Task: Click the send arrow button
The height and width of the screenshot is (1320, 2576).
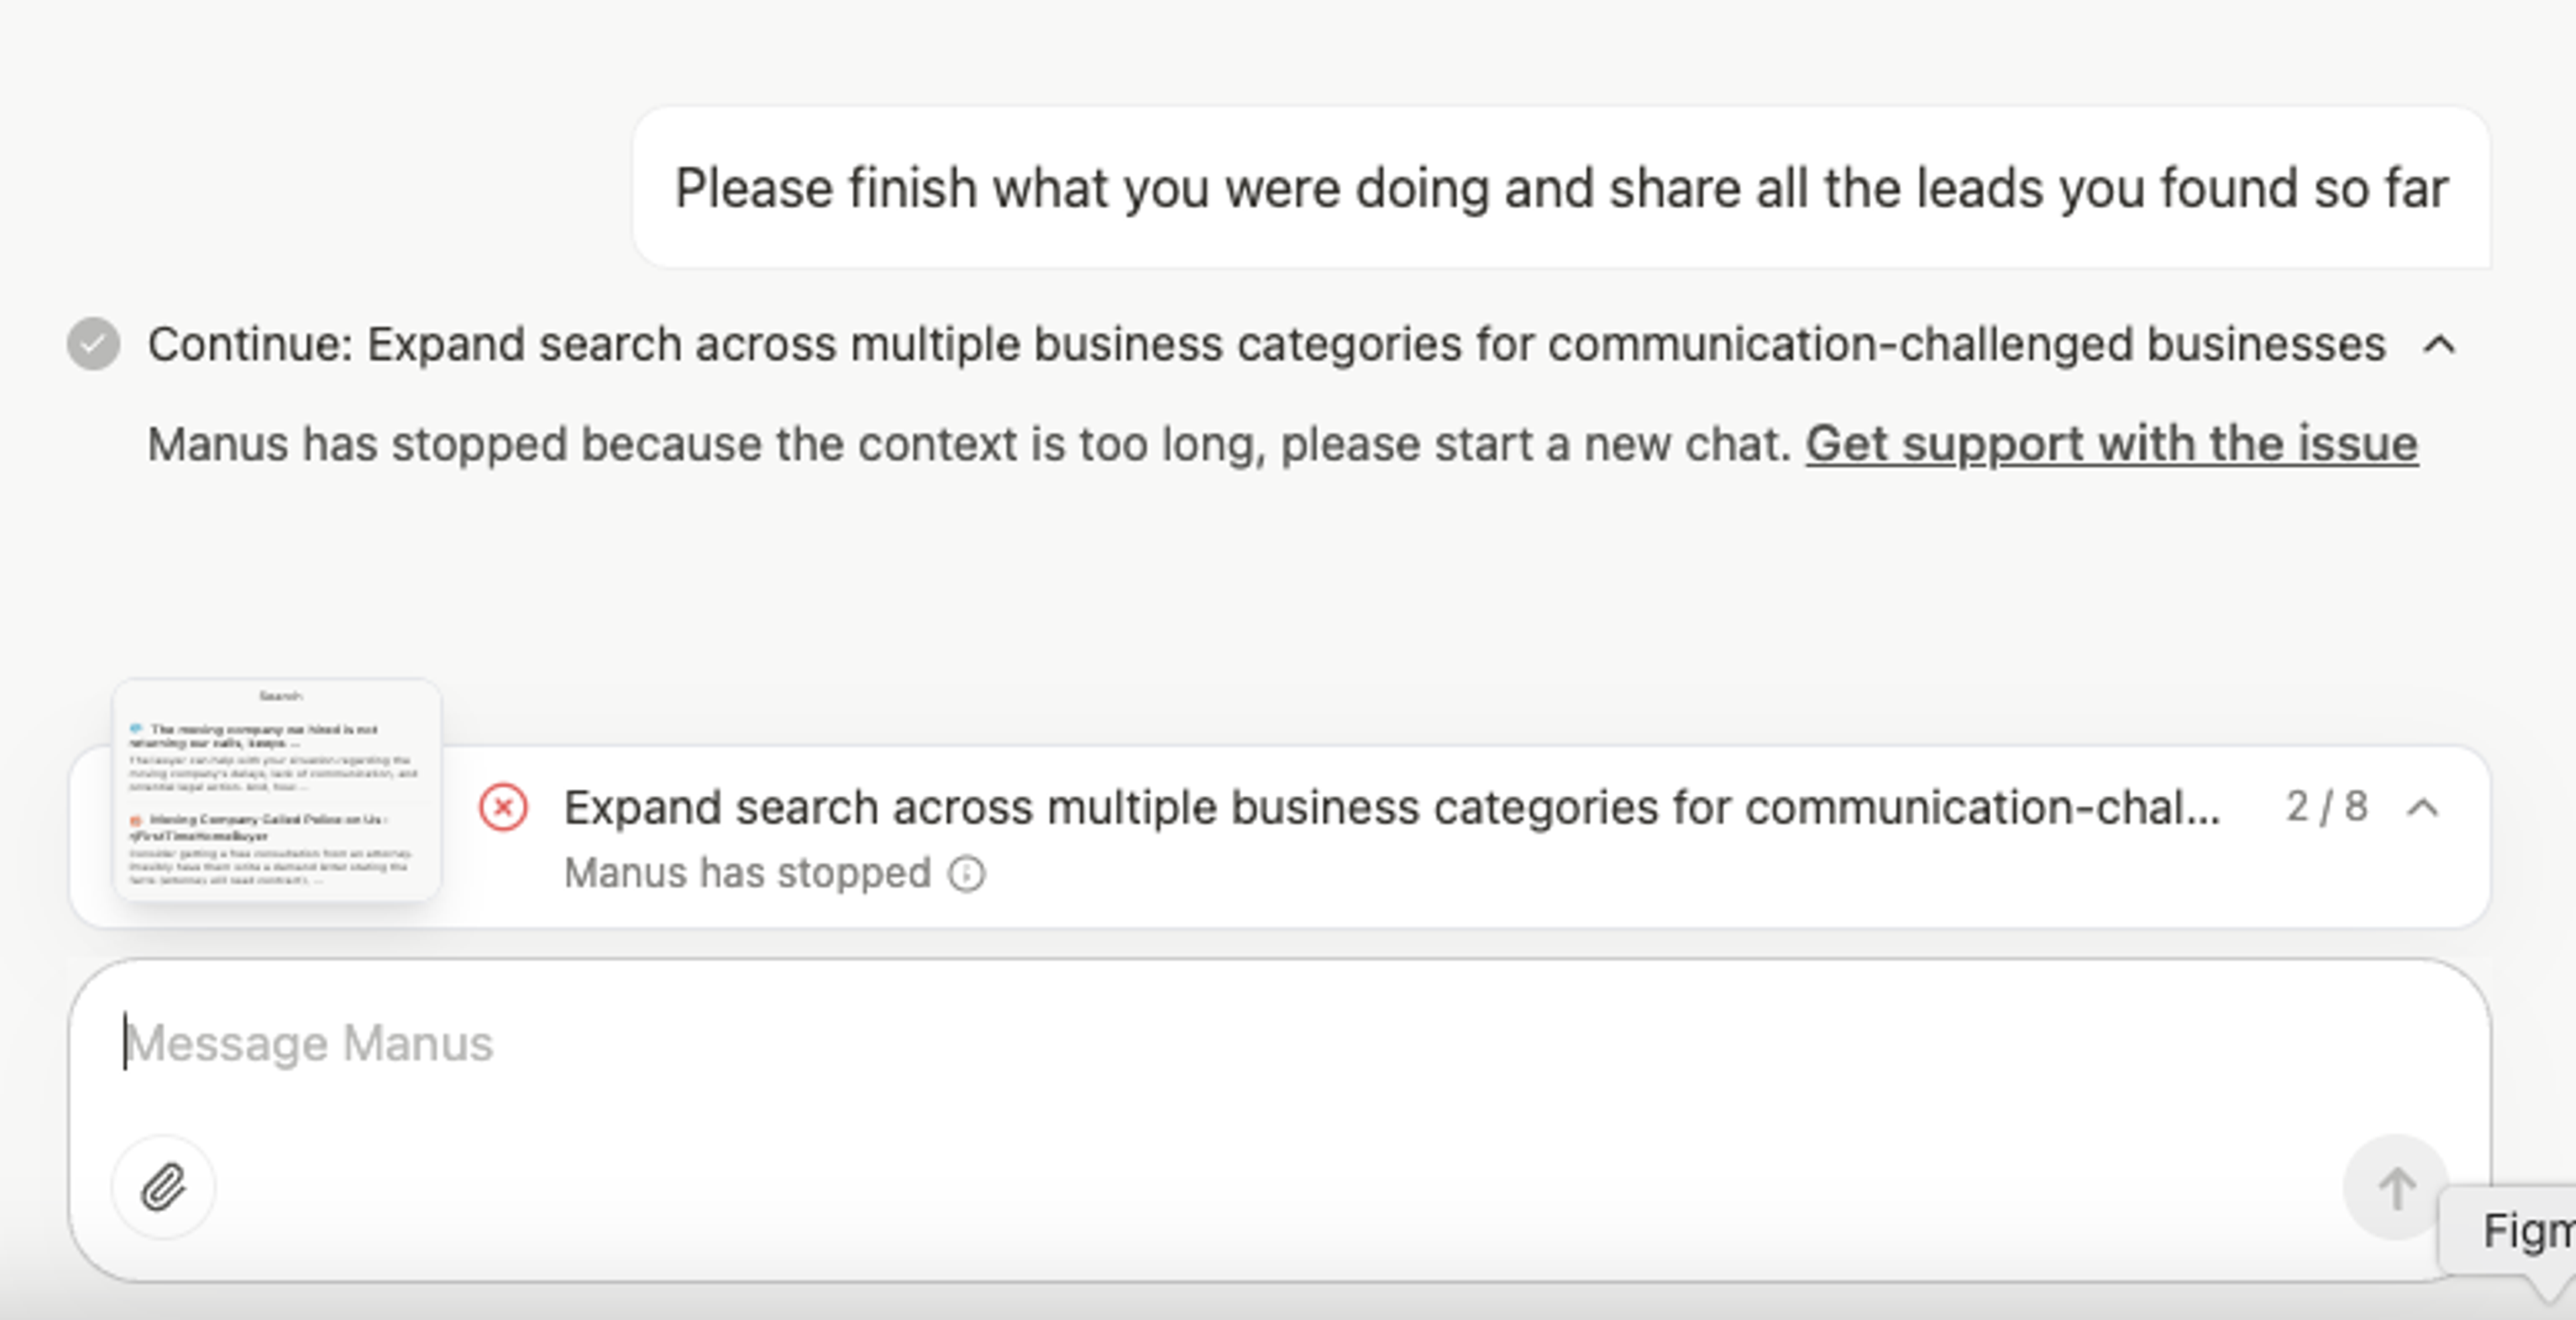Action: tap(2395, 1187)
